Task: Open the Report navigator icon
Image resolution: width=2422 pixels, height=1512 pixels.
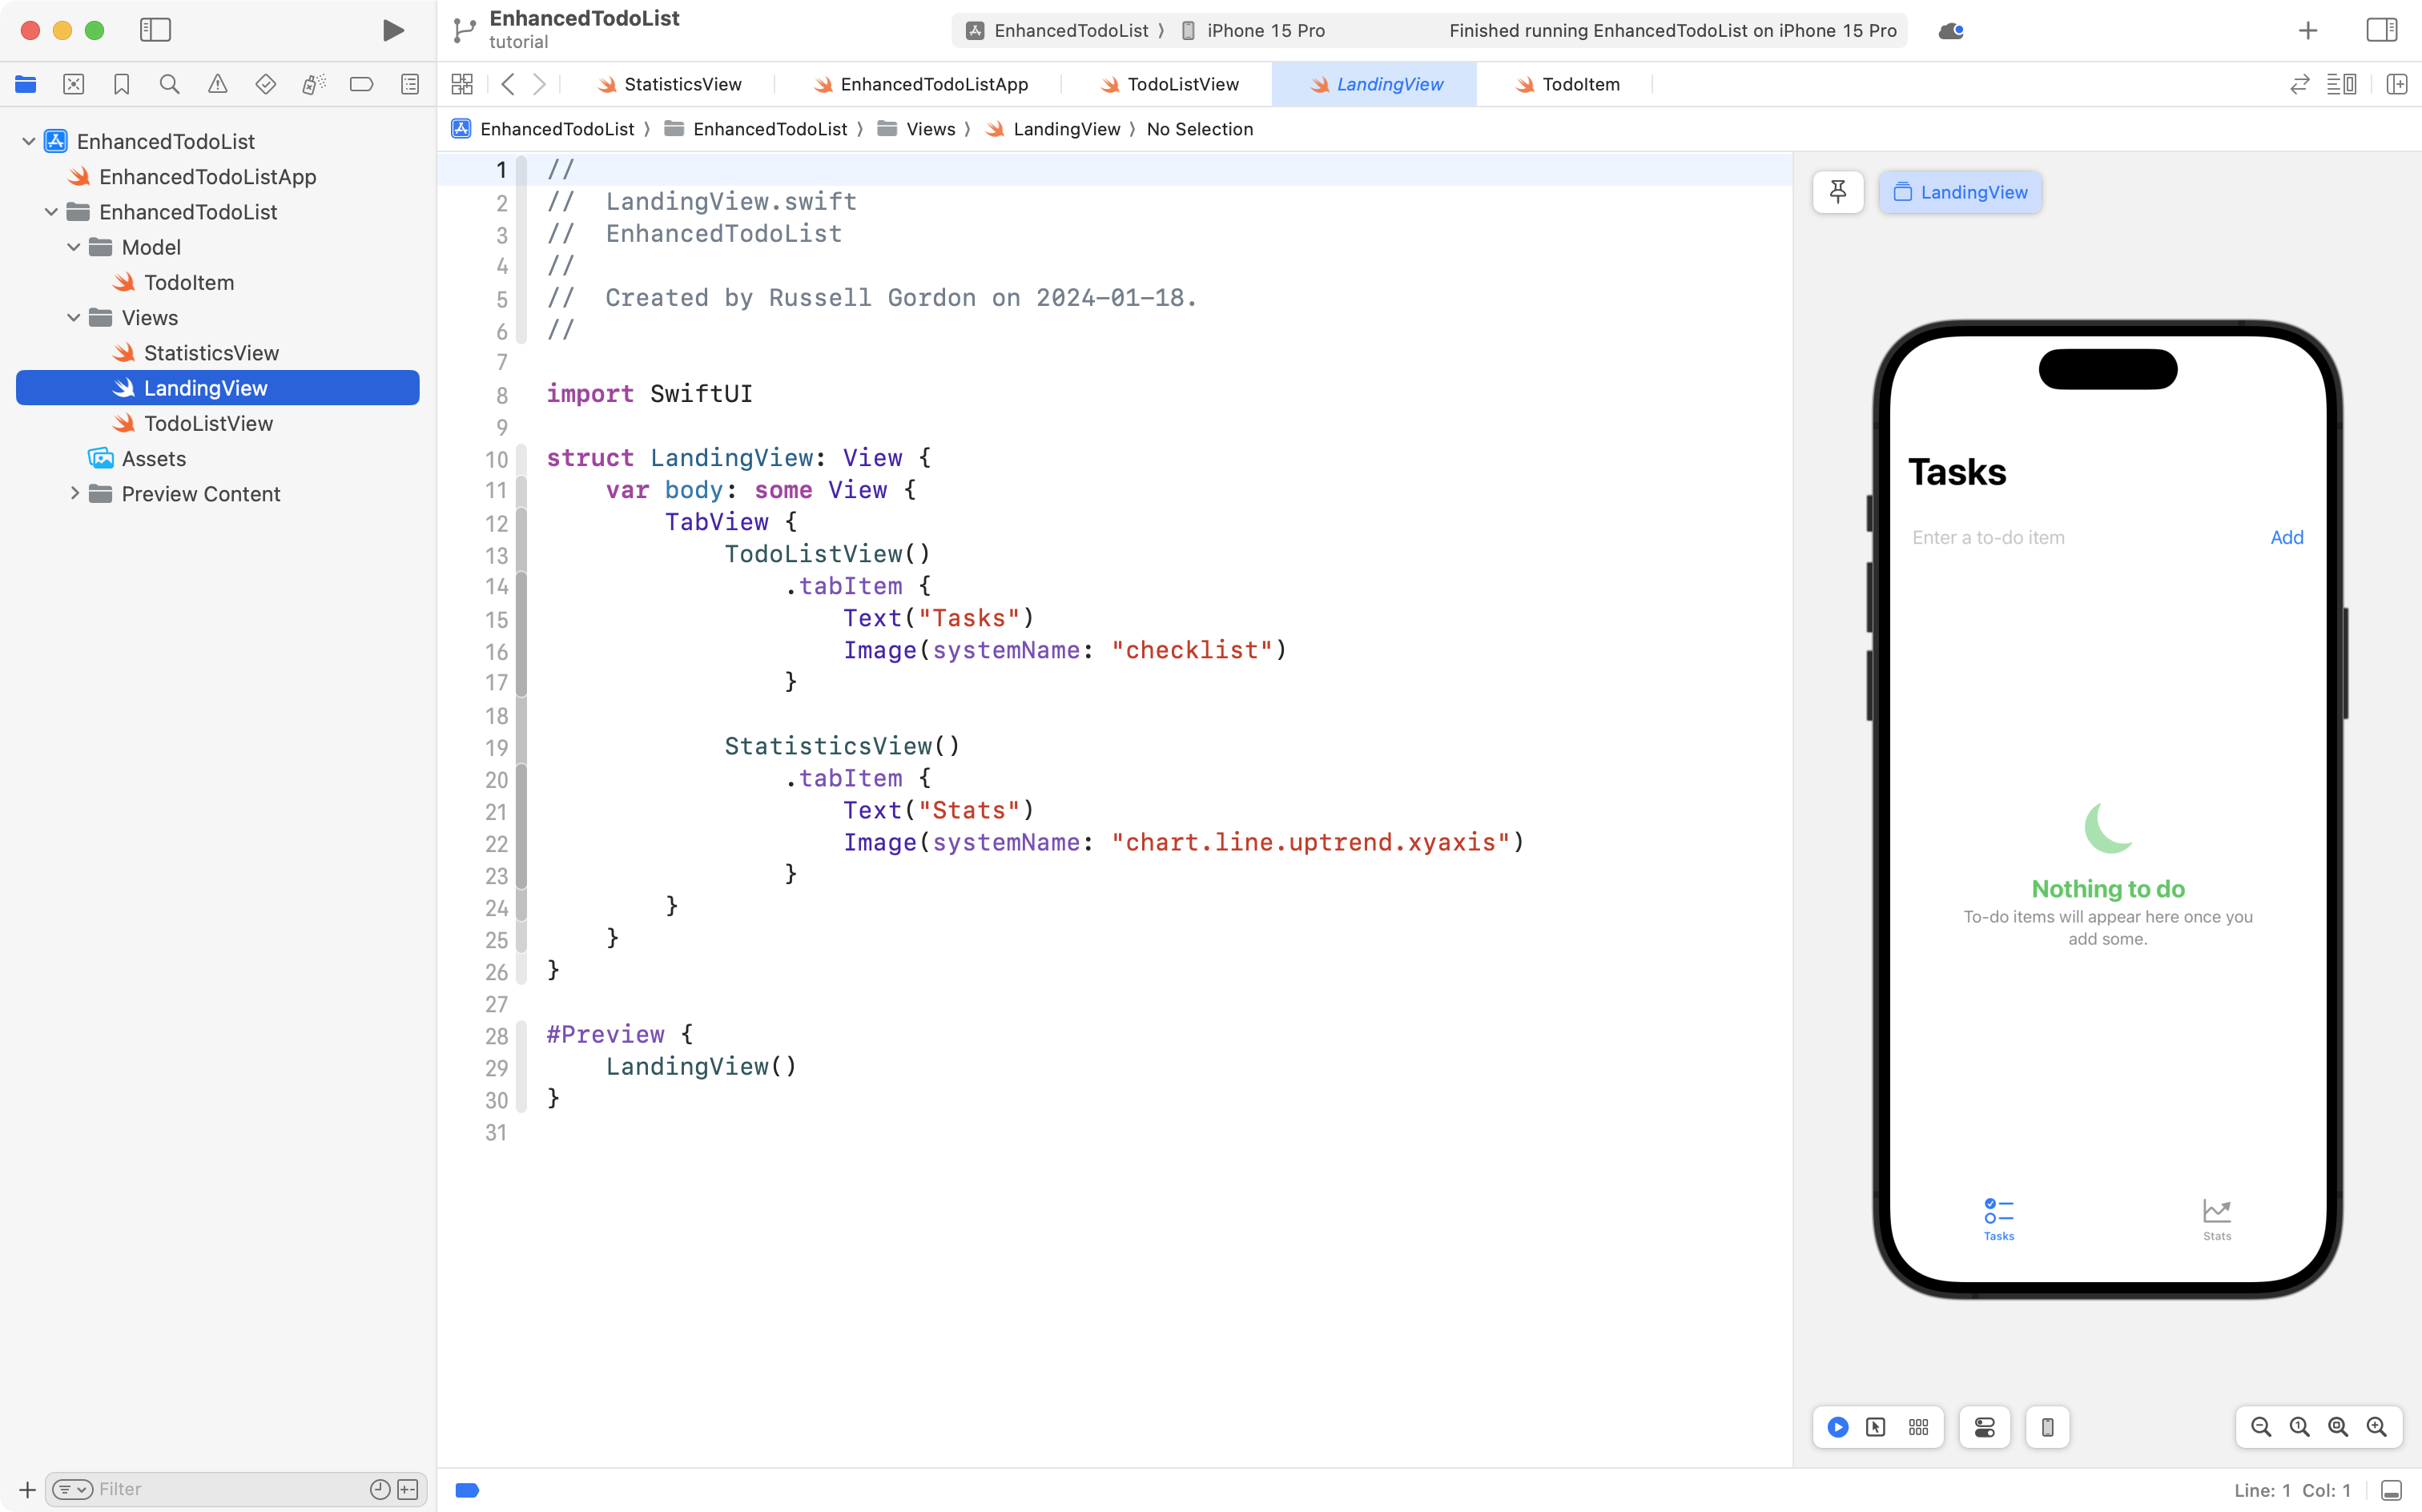Action: (410, 84)
